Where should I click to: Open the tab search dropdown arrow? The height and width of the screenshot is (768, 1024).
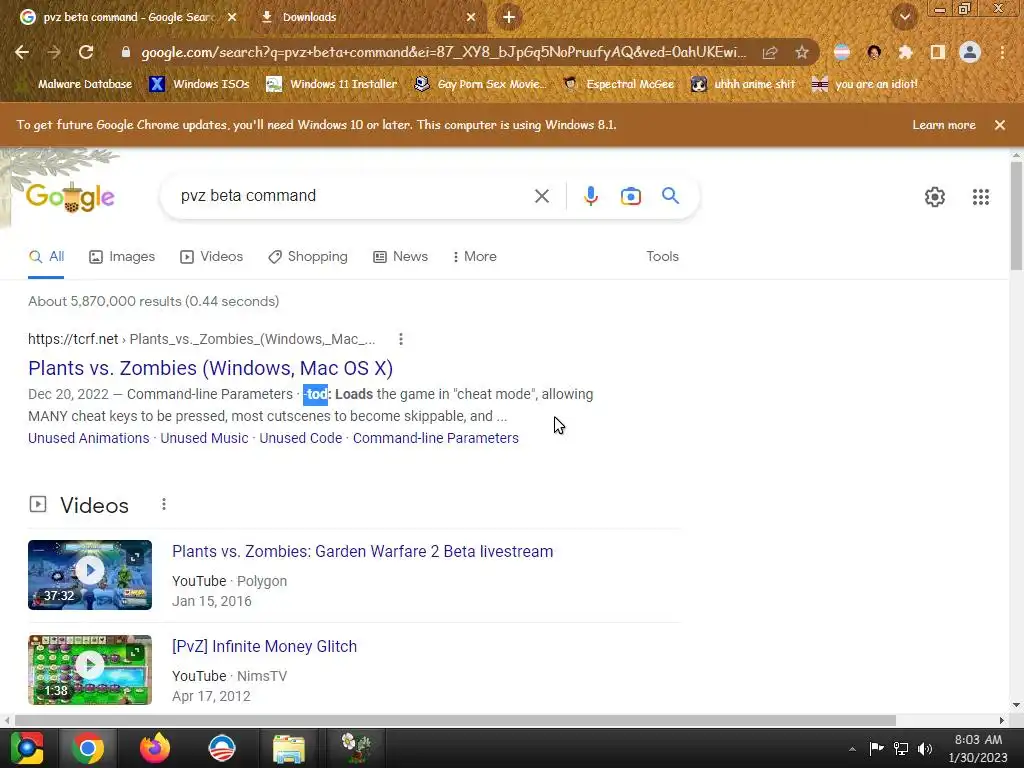[905, 17]
